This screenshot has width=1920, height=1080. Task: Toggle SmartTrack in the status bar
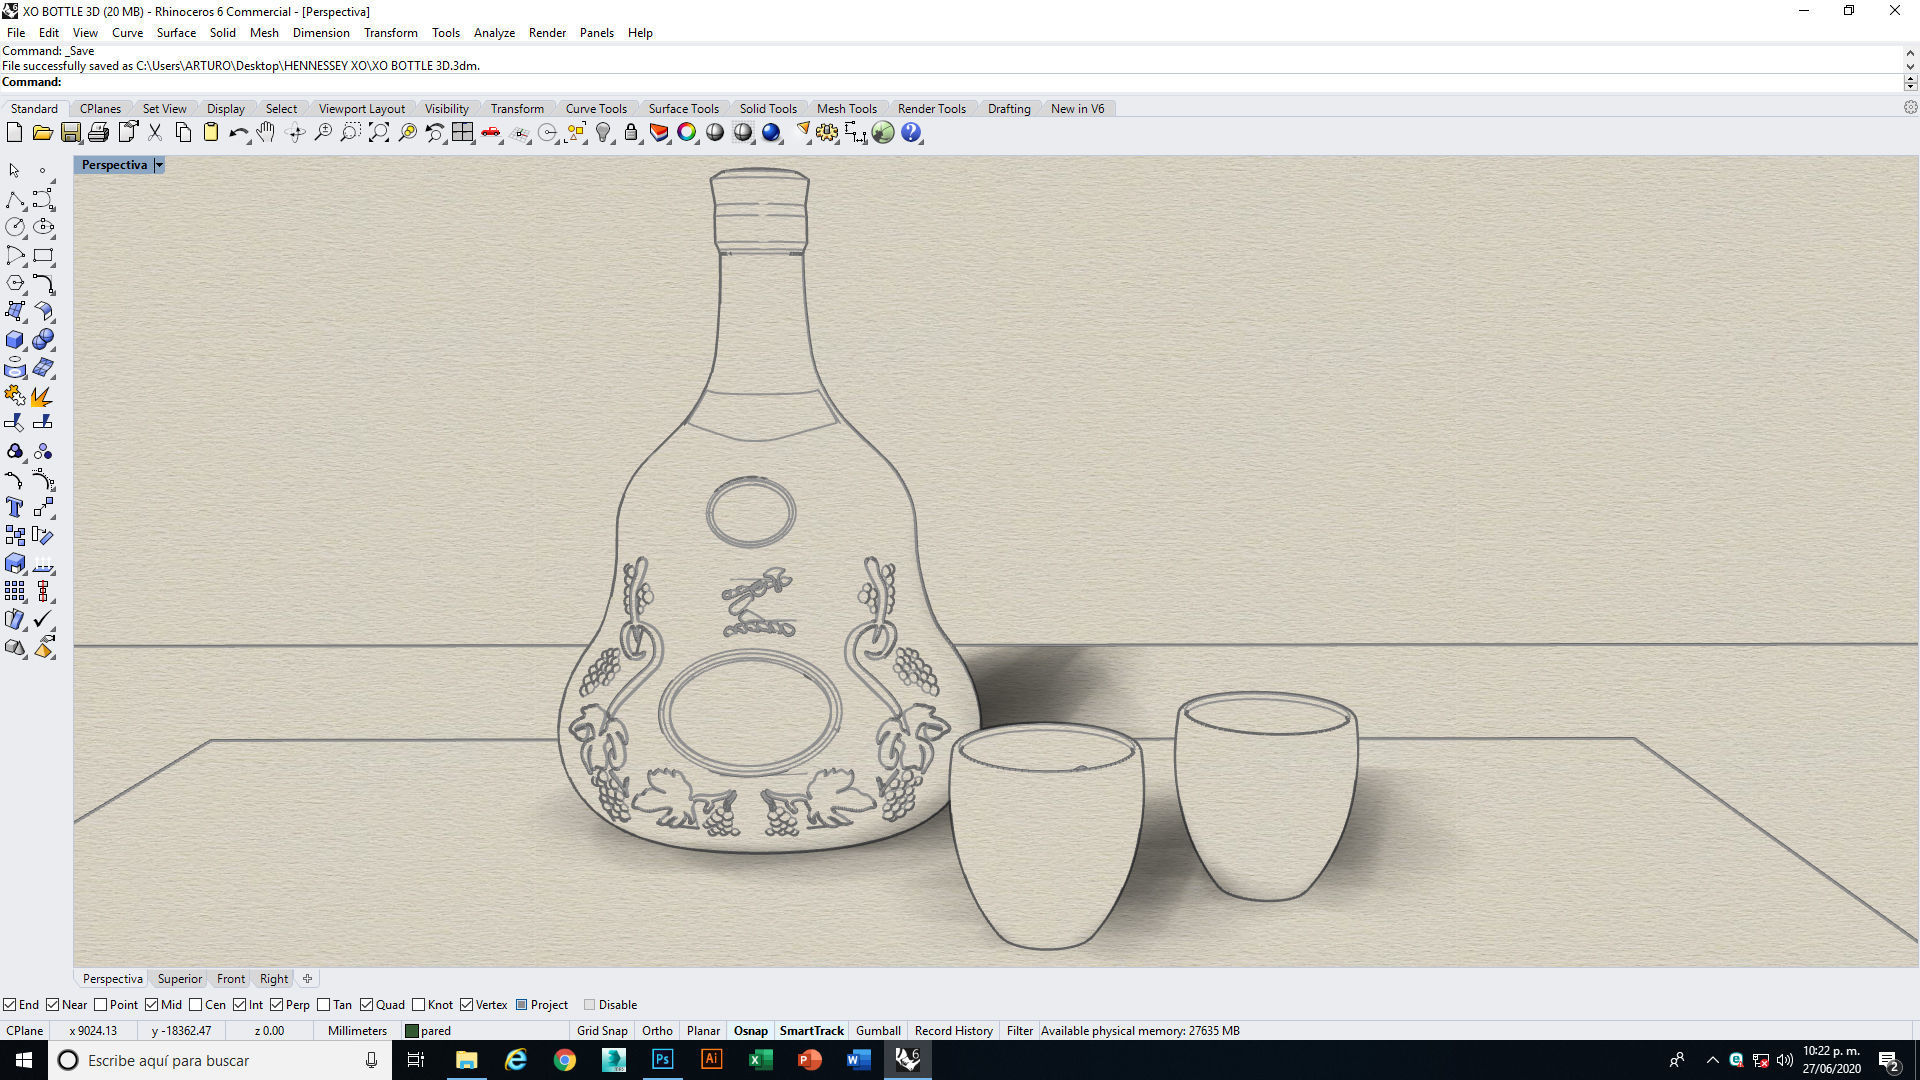pyautogui.click(x=811, y=1031)
